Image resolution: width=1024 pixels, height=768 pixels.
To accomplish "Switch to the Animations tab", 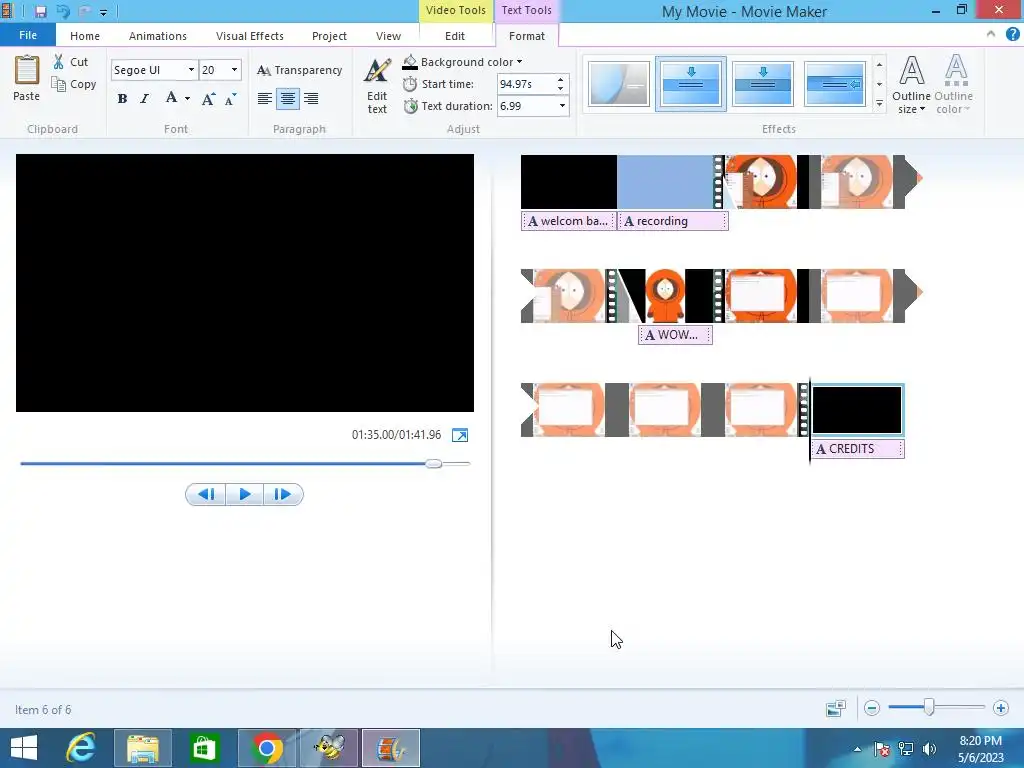I will (157, 36).
